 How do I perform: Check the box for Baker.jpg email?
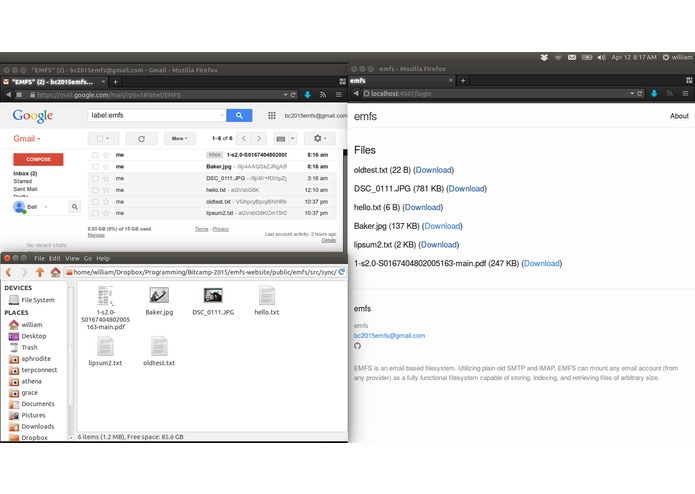tap(95, 167)
